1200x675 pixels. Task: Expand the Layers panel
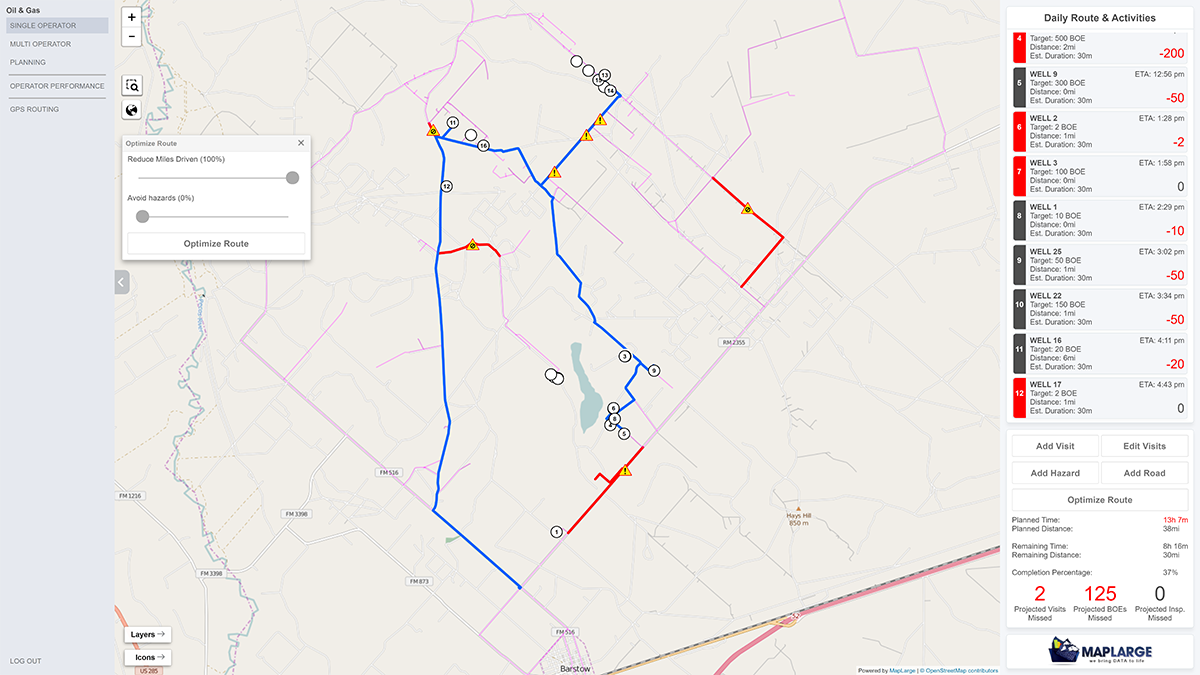(148, 634)
